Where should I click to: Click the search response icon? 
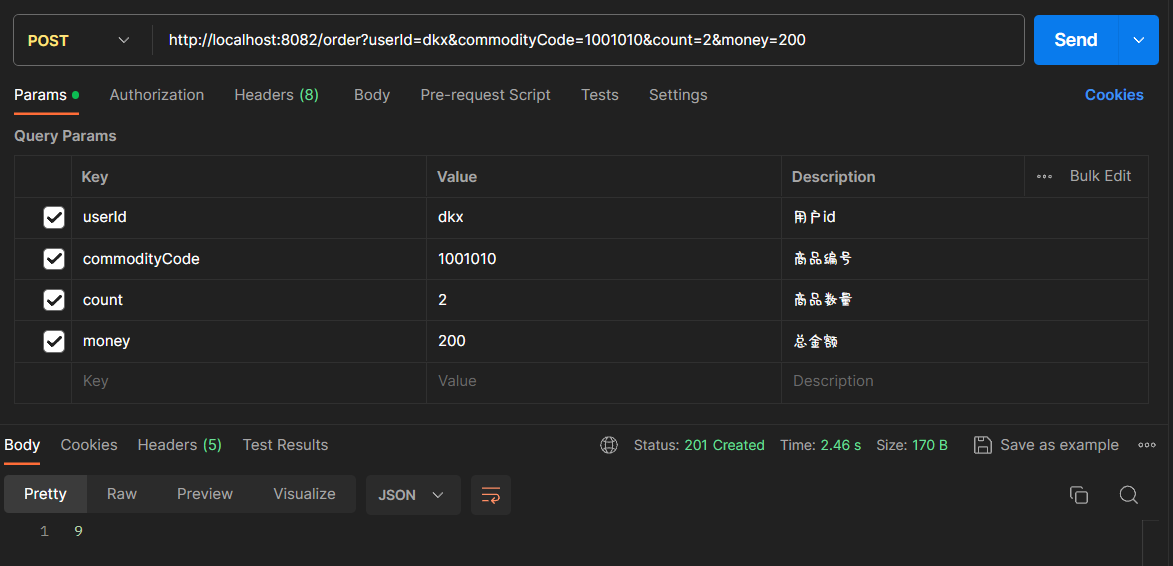[x=1128, y=494]
